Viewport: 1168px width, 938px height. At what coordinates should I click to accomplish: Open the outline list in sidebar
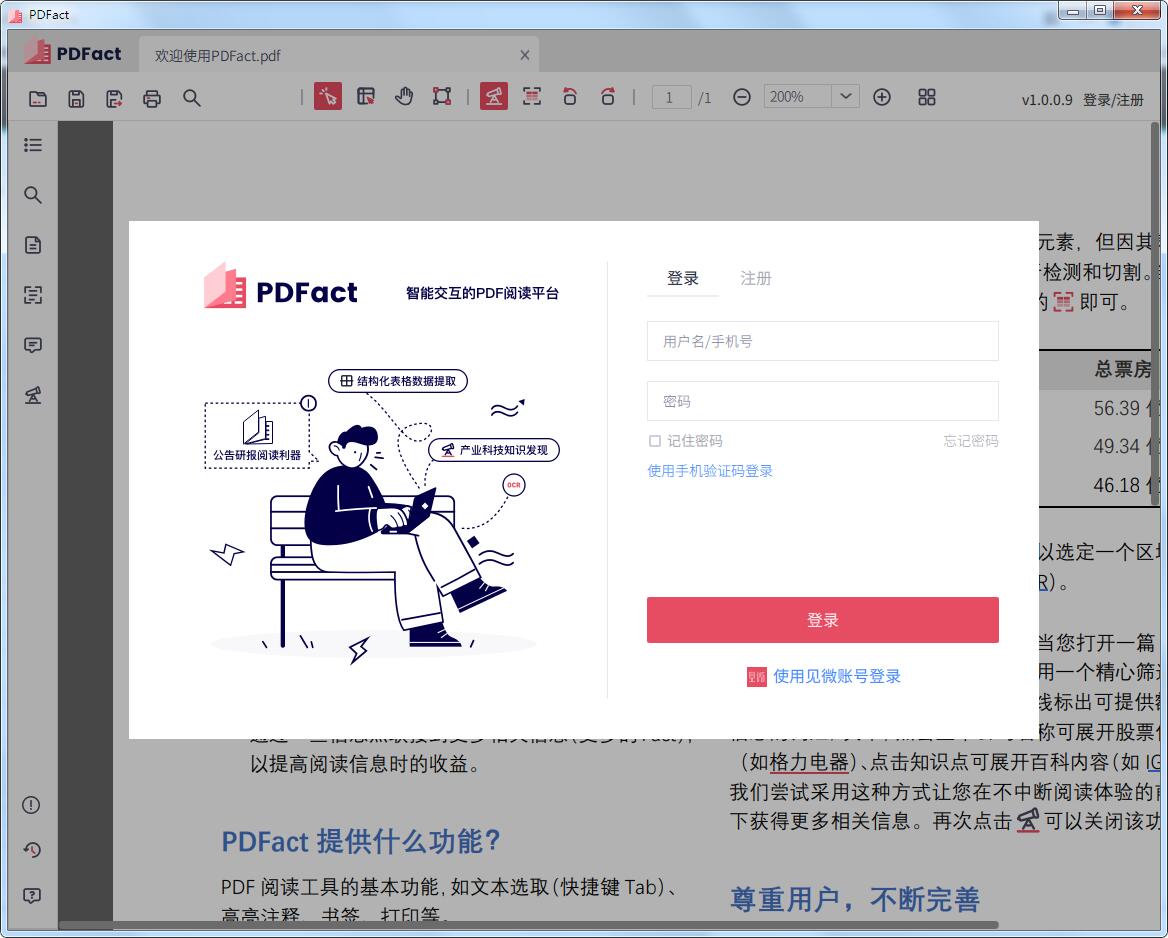click(x=33, y=145)
